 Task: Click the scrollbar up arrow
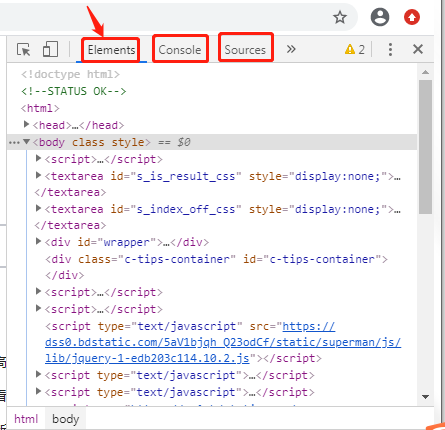click(425, 72)
